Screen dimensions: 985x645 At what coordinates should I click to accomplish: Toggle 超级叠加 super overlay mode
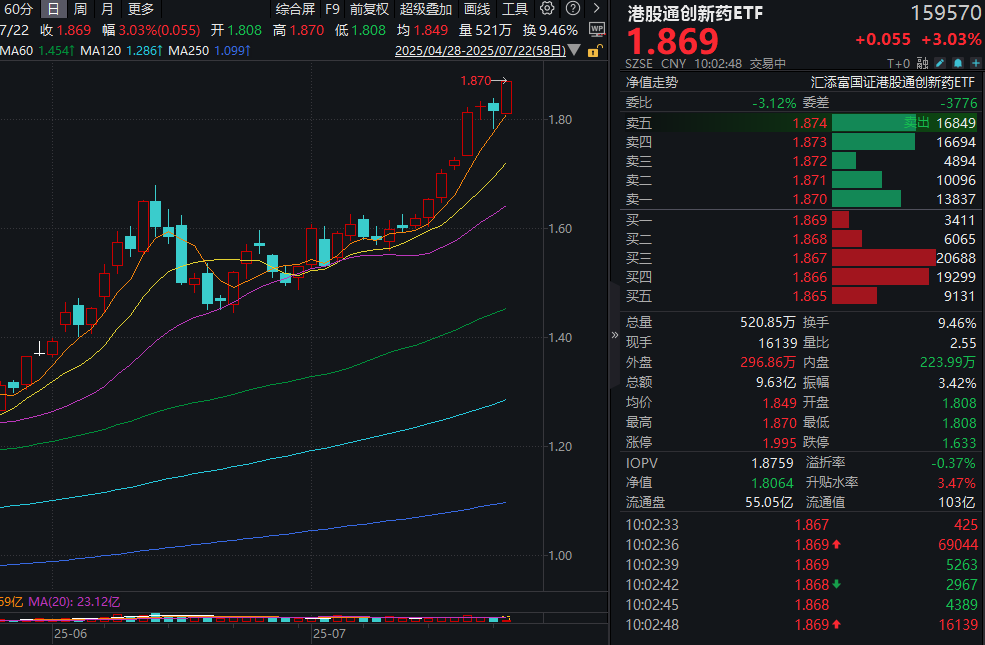click(425, 9)
